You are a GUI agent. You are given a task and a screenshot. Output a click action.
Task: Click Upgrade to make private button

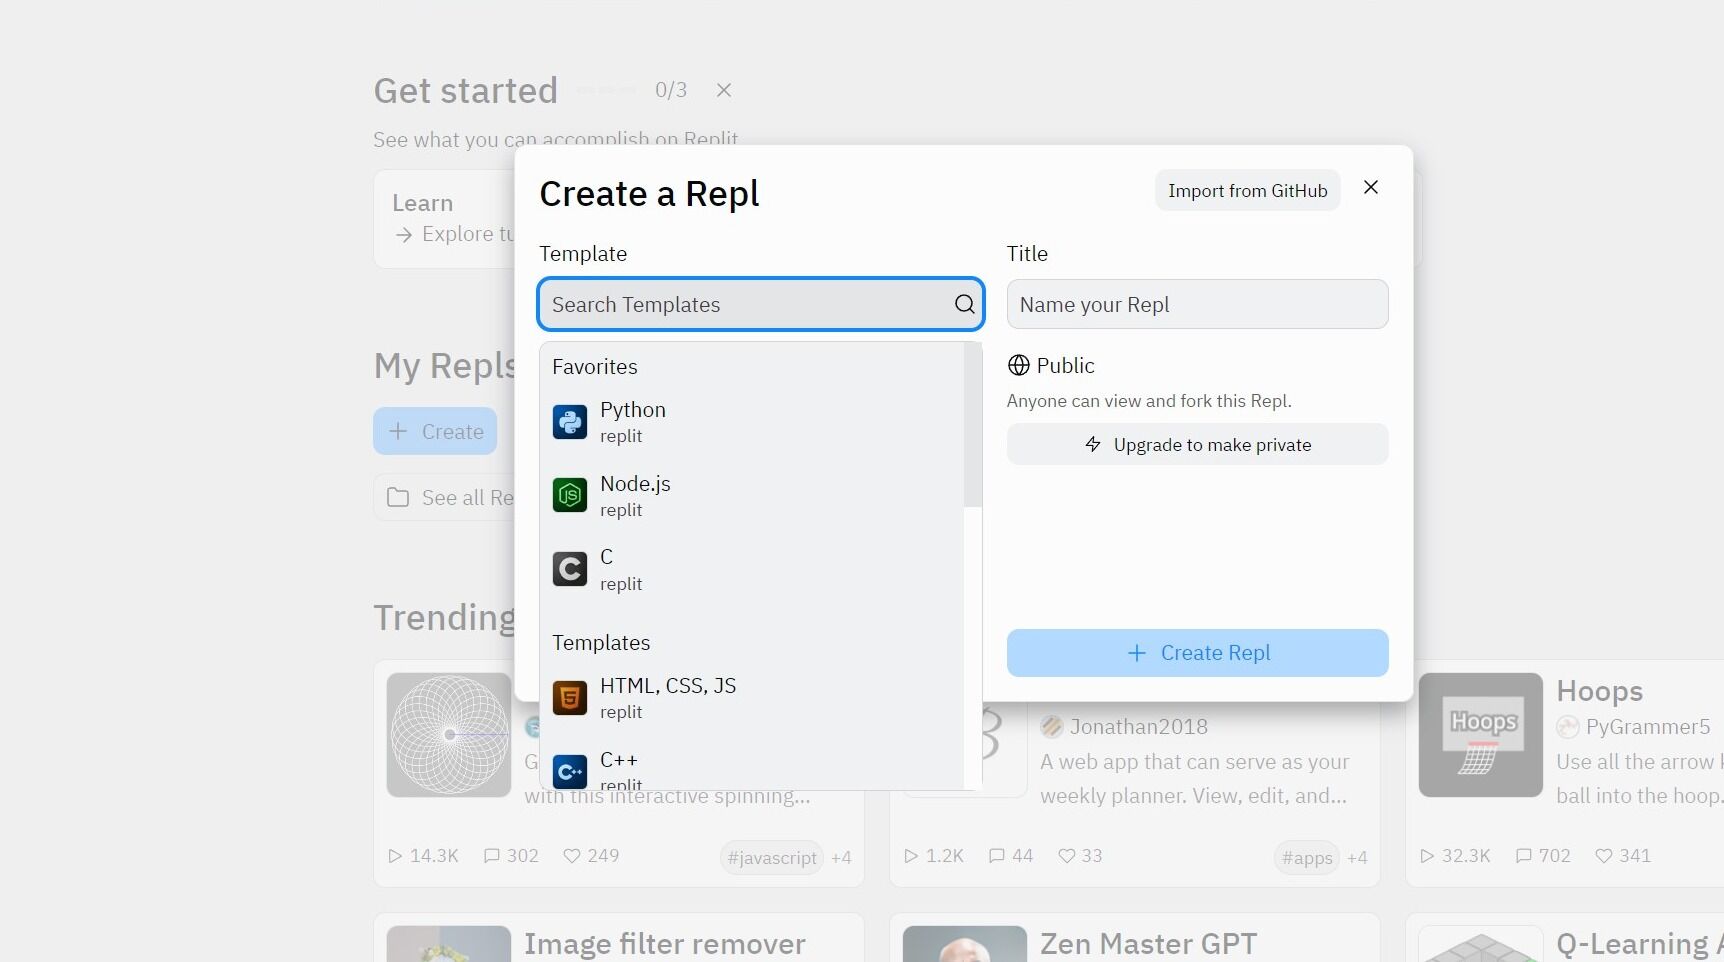coord(1197,445)
